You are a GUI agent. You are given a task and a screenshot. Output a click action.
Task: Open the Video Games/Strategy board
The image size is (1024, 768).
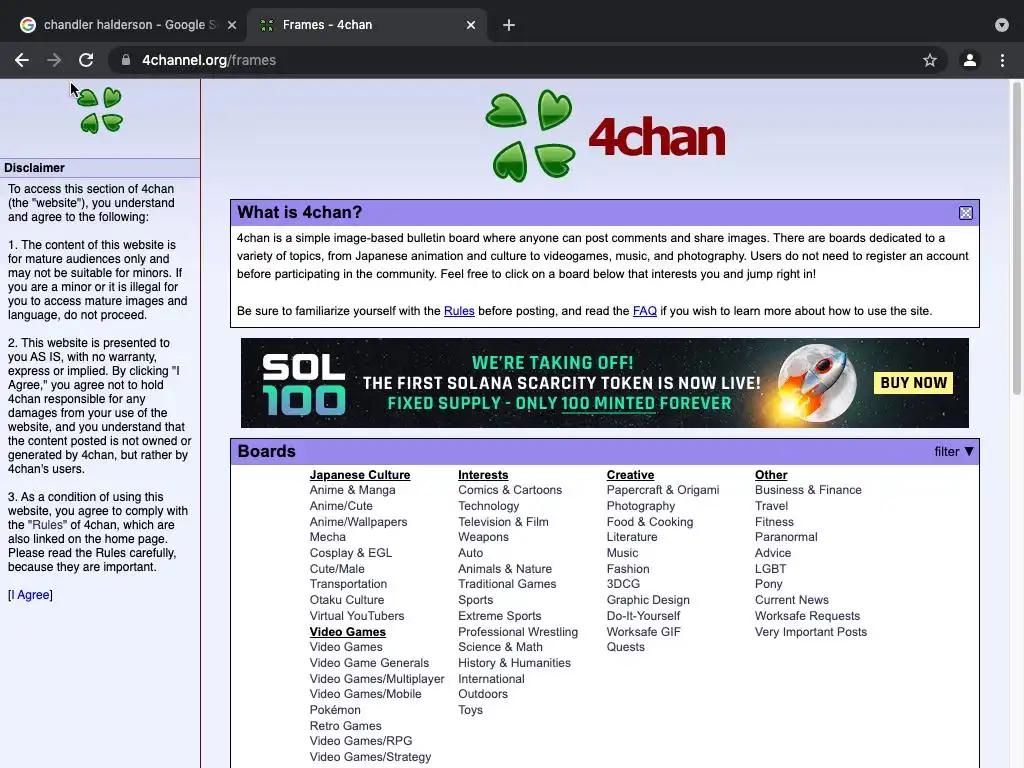point(370,757)
